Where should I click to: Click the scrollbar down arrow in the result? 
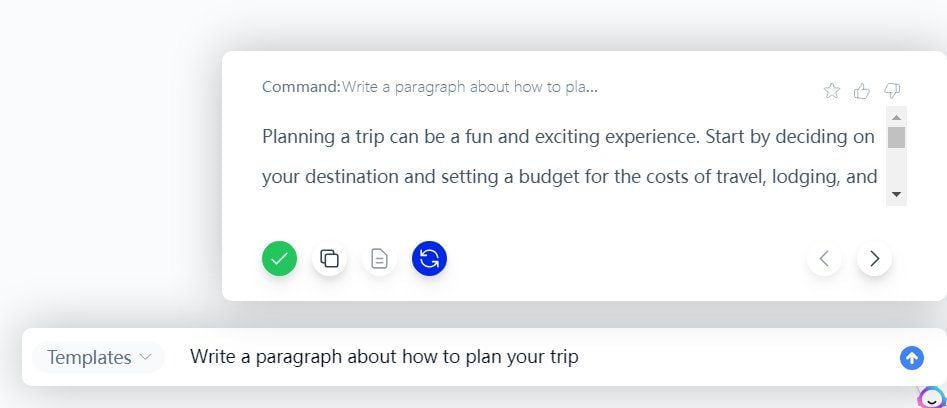pyautogui.click(x=896, y=194)
